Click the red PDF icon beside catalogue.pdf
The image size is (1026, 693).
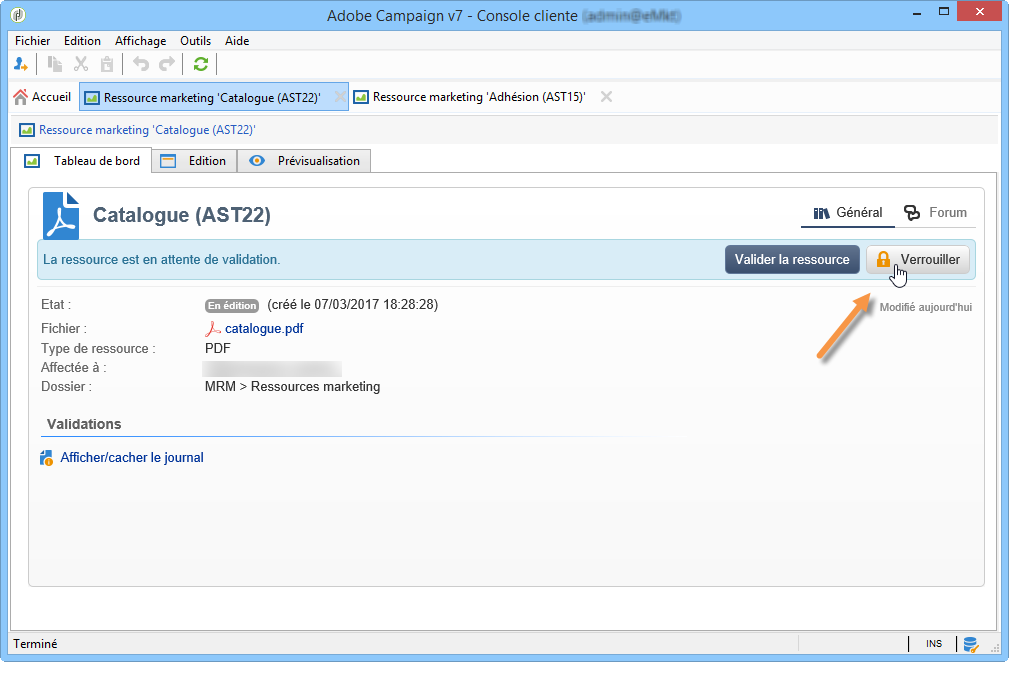pos(213,329)
